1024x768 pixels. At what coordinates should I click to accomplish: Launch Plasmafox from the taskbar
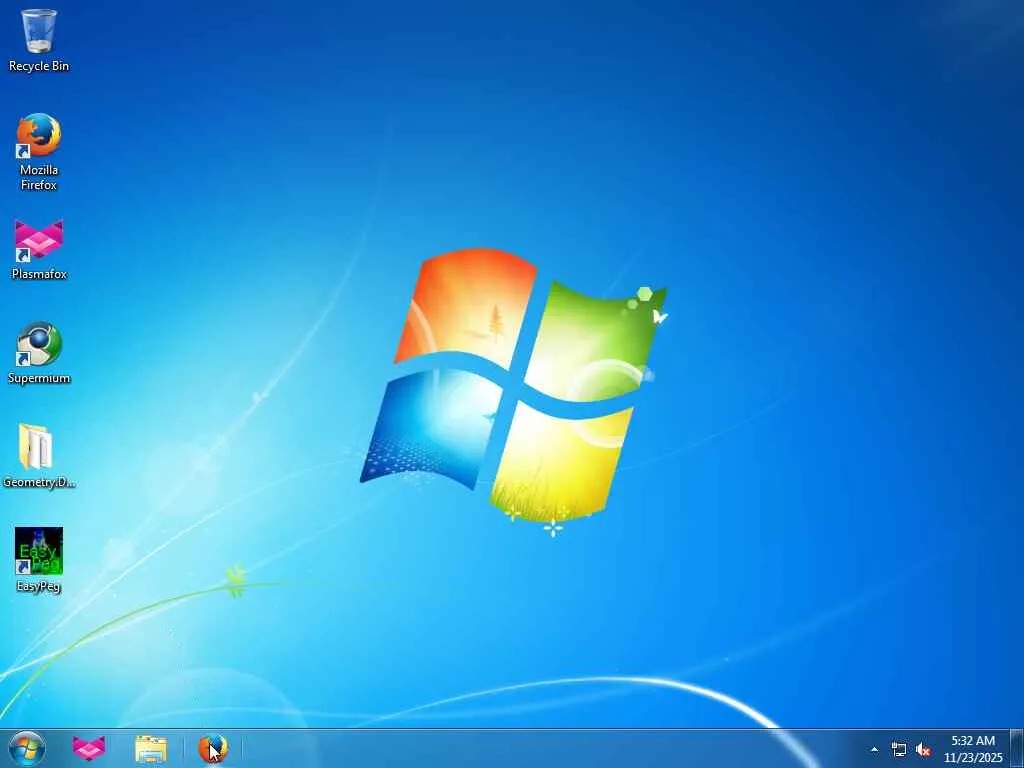[x=89, y=748]
